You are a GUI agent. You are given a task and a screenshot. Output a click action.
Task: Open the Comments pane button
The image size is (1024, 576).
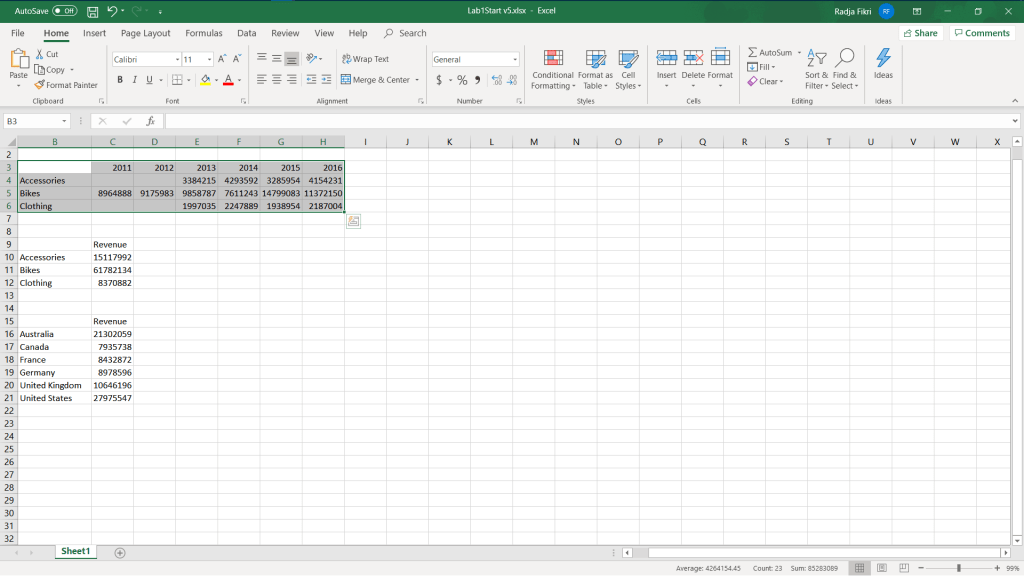(x=981, y=33)
